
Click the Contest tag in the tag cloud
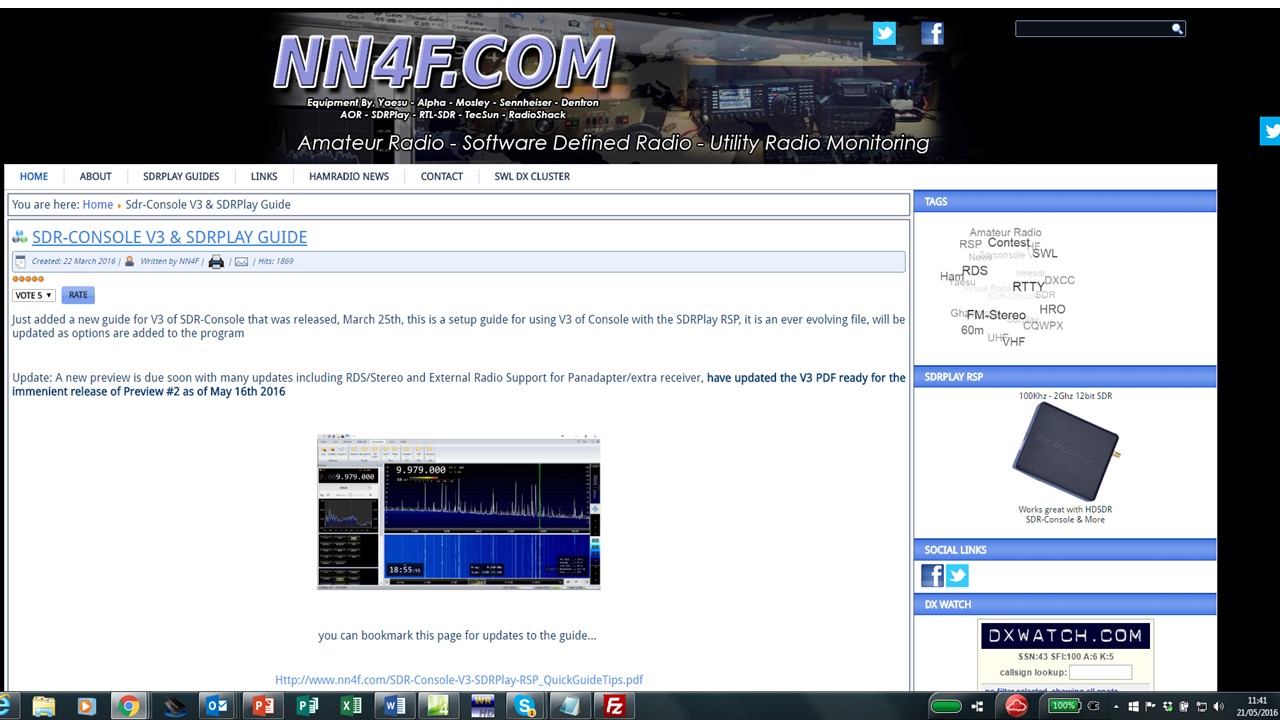click(x=1008, y=243)
